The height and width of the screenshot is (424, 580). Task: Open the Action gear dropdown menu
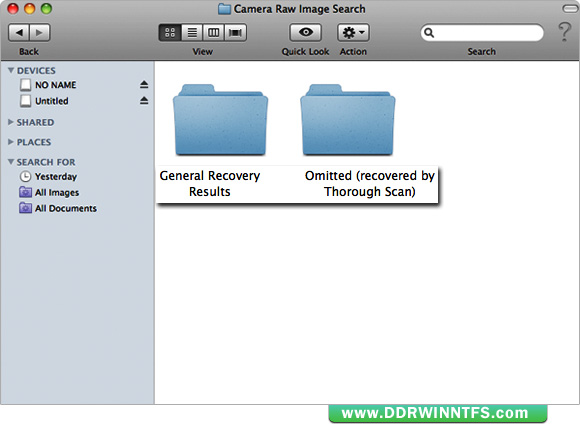pos(353,33)
